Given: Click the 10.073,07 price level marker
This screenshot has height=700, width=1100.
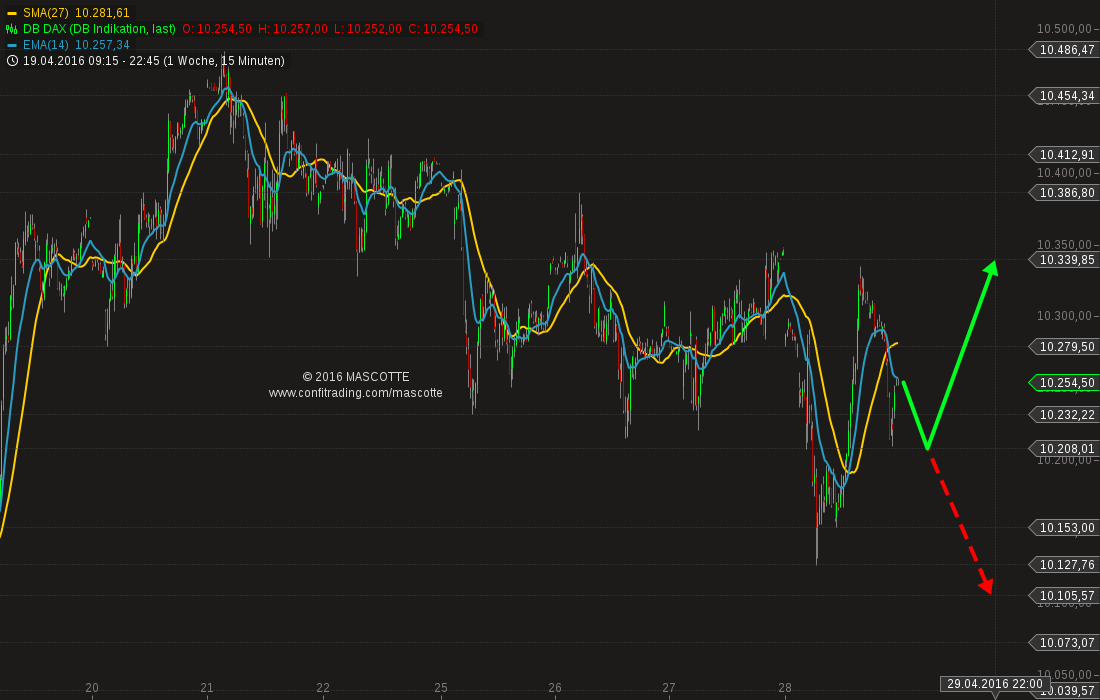Looking at the screenshot, I should 1062,642.
